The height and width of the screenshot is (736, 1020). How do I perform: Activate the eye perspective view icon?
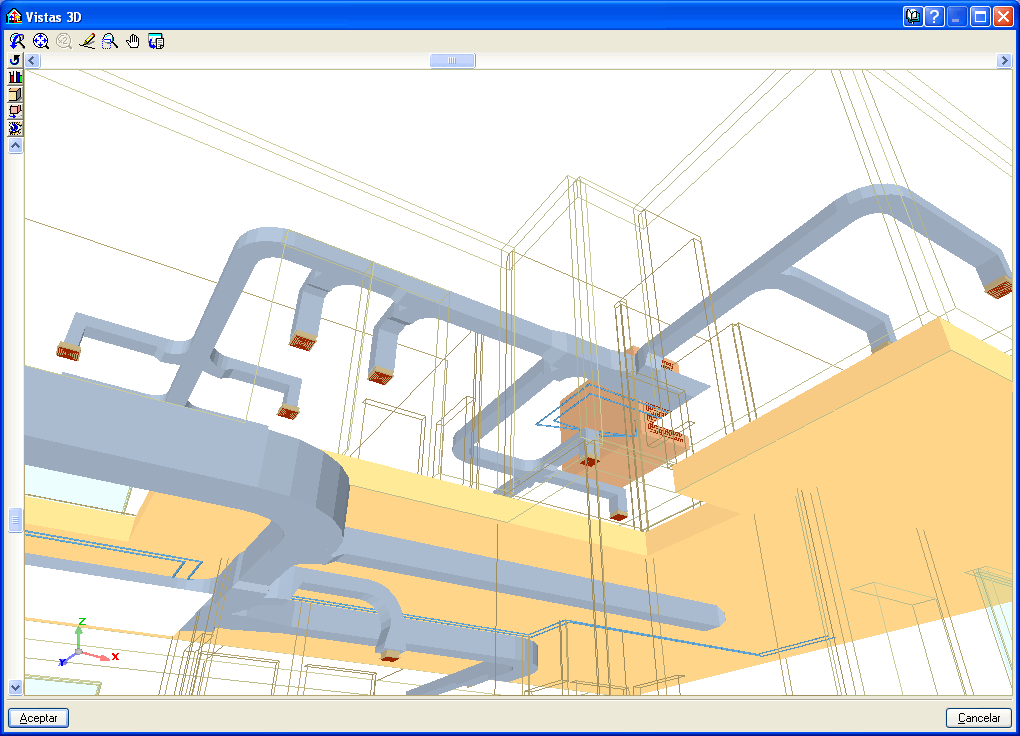point(14,127)
